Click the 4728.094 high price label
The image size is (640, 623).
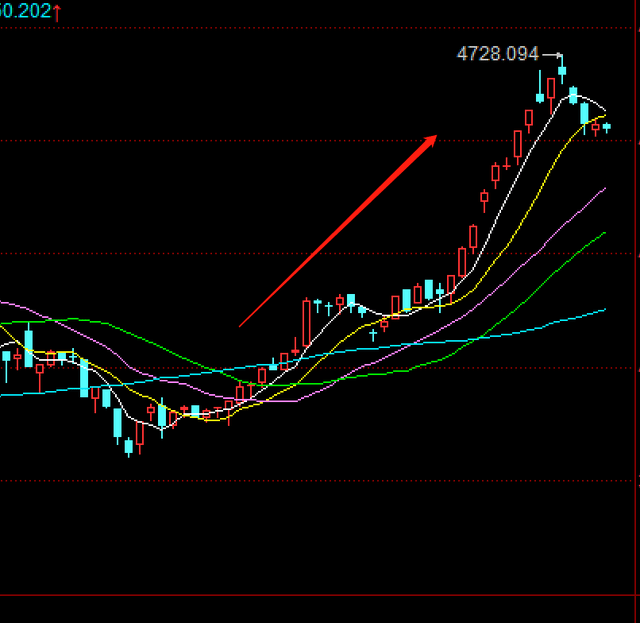click(x=497, y=54)
